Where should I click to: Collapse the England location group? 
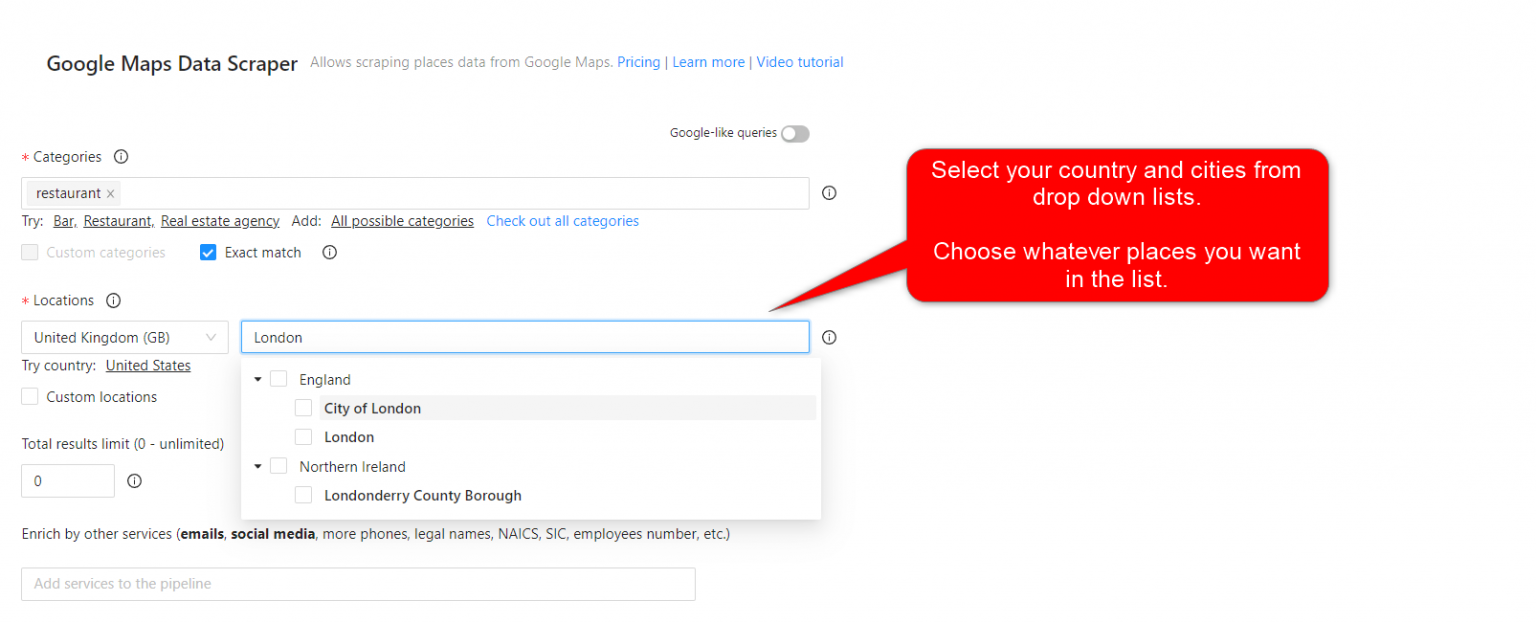(x=258, y=379)
